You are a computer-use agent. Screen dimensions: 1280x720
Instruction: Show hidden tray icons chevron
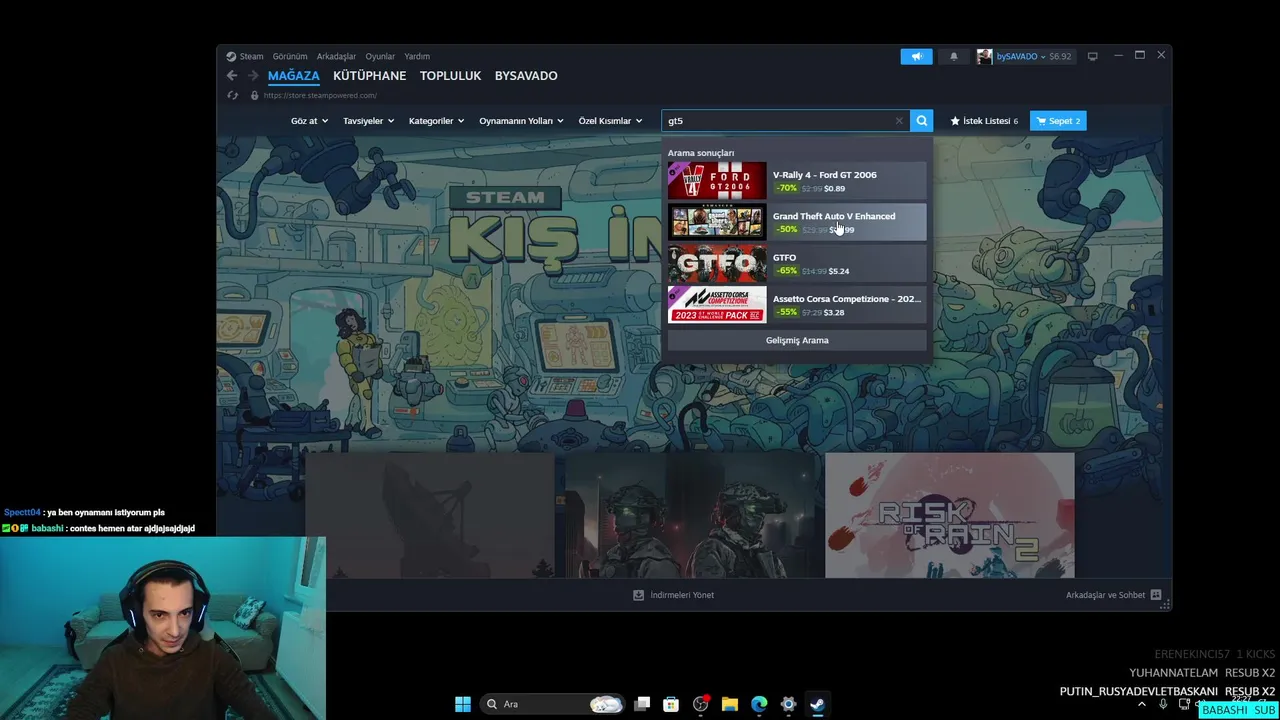point(1142,704)
